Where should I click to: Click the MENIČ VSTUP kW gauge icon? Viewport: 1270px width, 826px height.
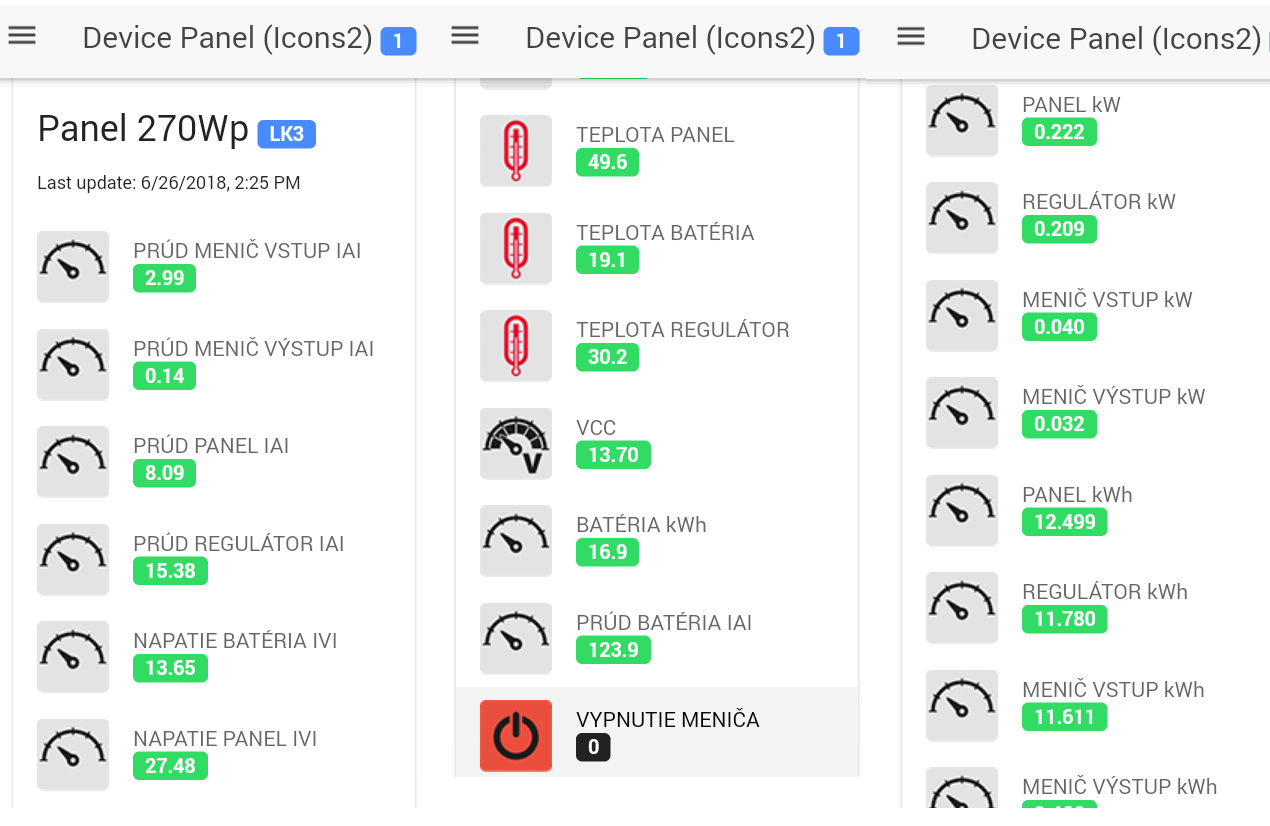pyautogui.click(x=962, y=315)
